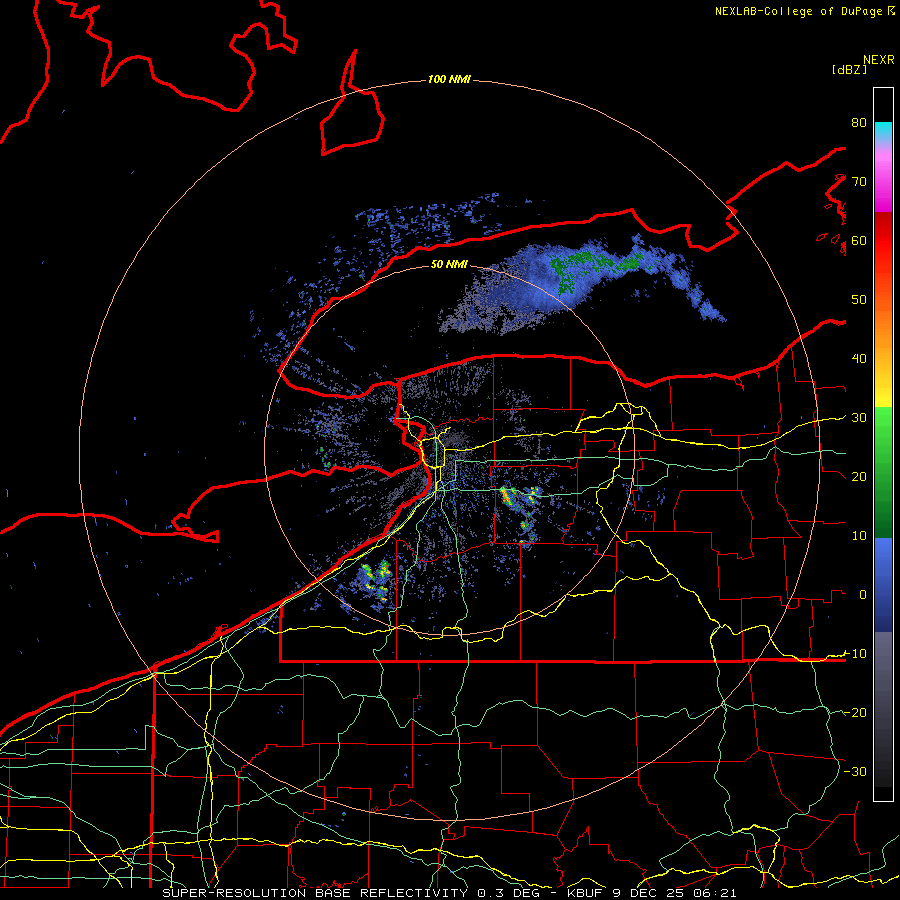
Task: Click the -10 value on the dBZ scale
Action: pos(855,653)
